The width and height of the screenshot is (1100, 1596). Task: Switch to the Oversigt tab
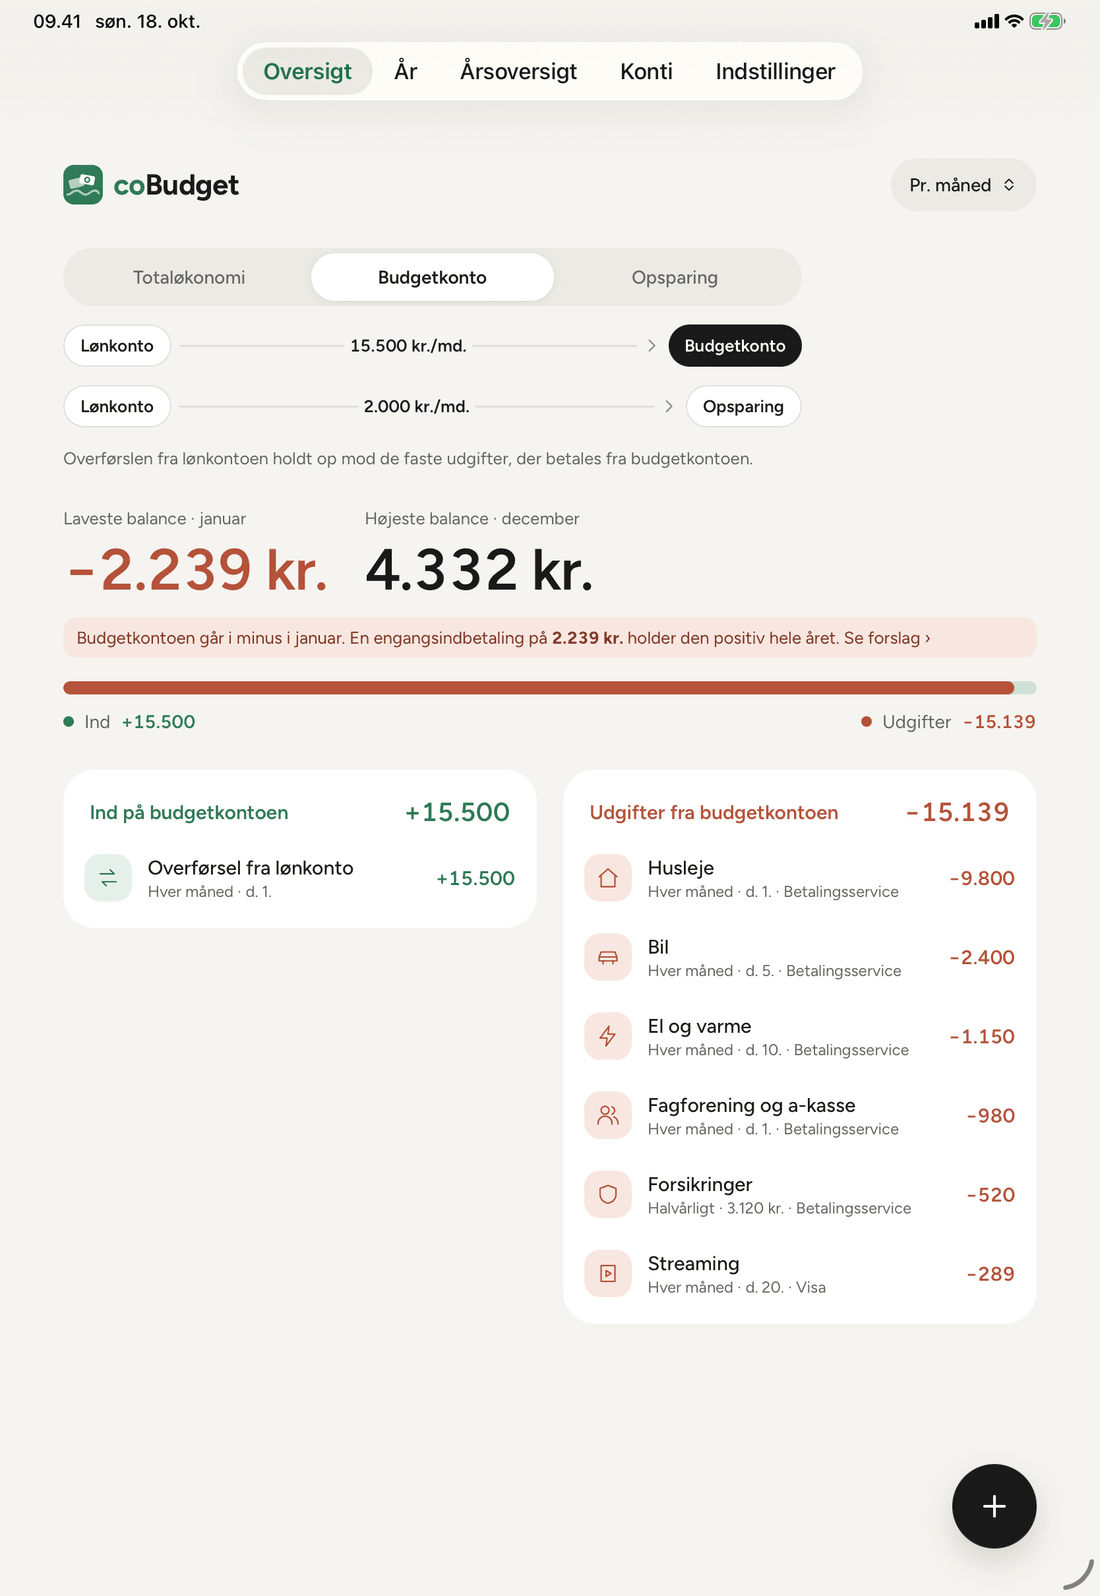(307, 71)
